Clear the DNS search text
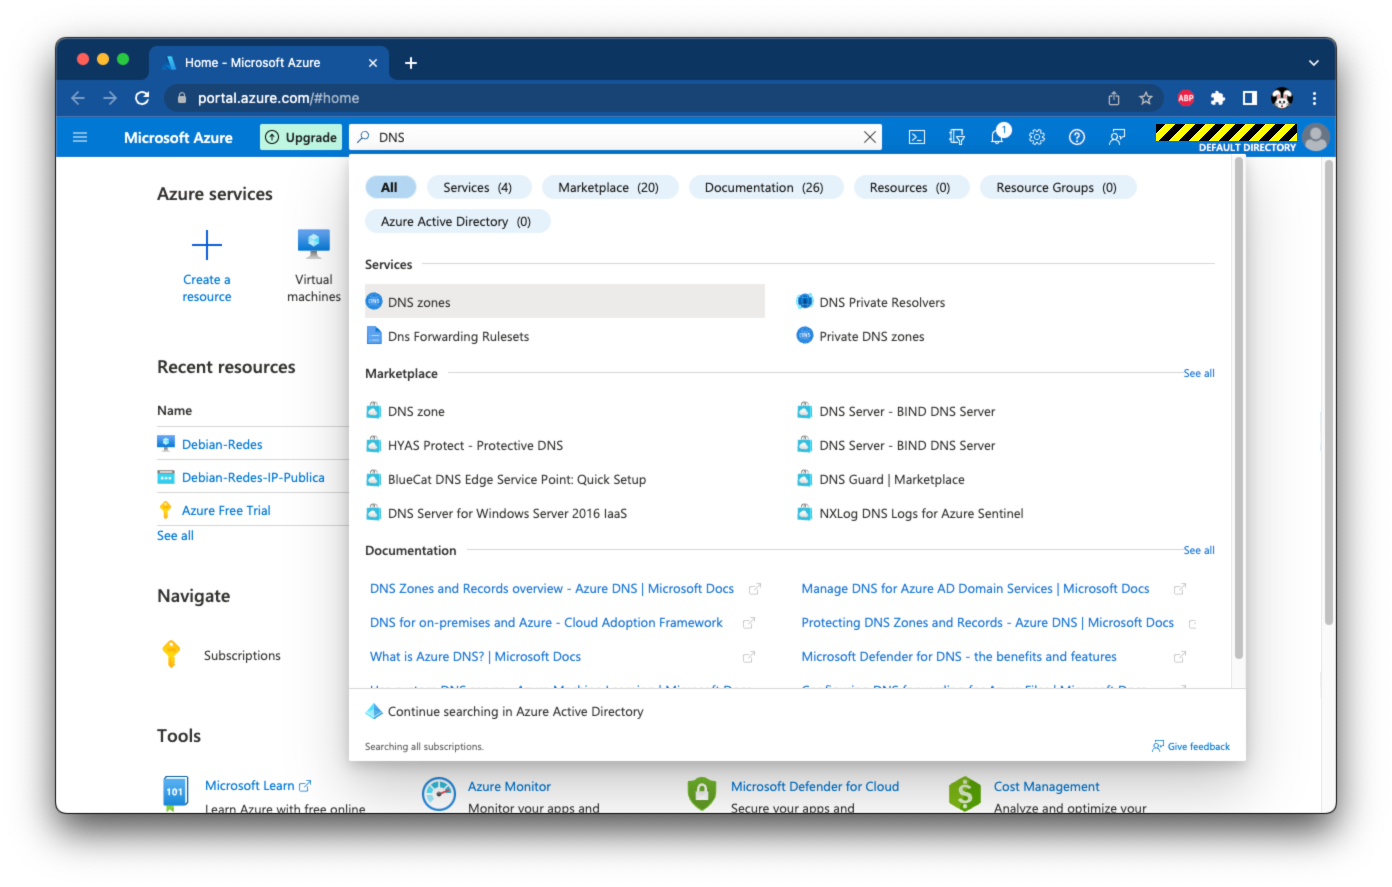The width and height of the screenshot is (1392, 887). tap(870, 137)
